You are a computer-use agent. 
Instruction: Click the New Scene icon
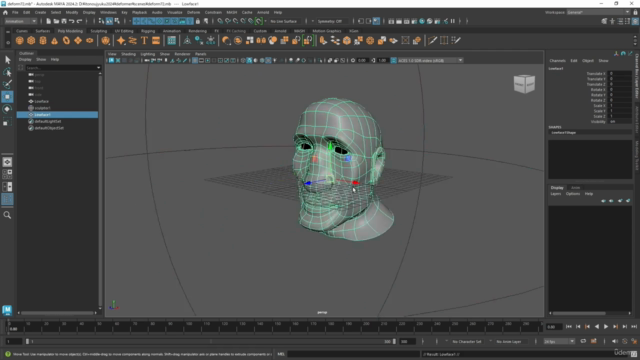pos(49,21)
